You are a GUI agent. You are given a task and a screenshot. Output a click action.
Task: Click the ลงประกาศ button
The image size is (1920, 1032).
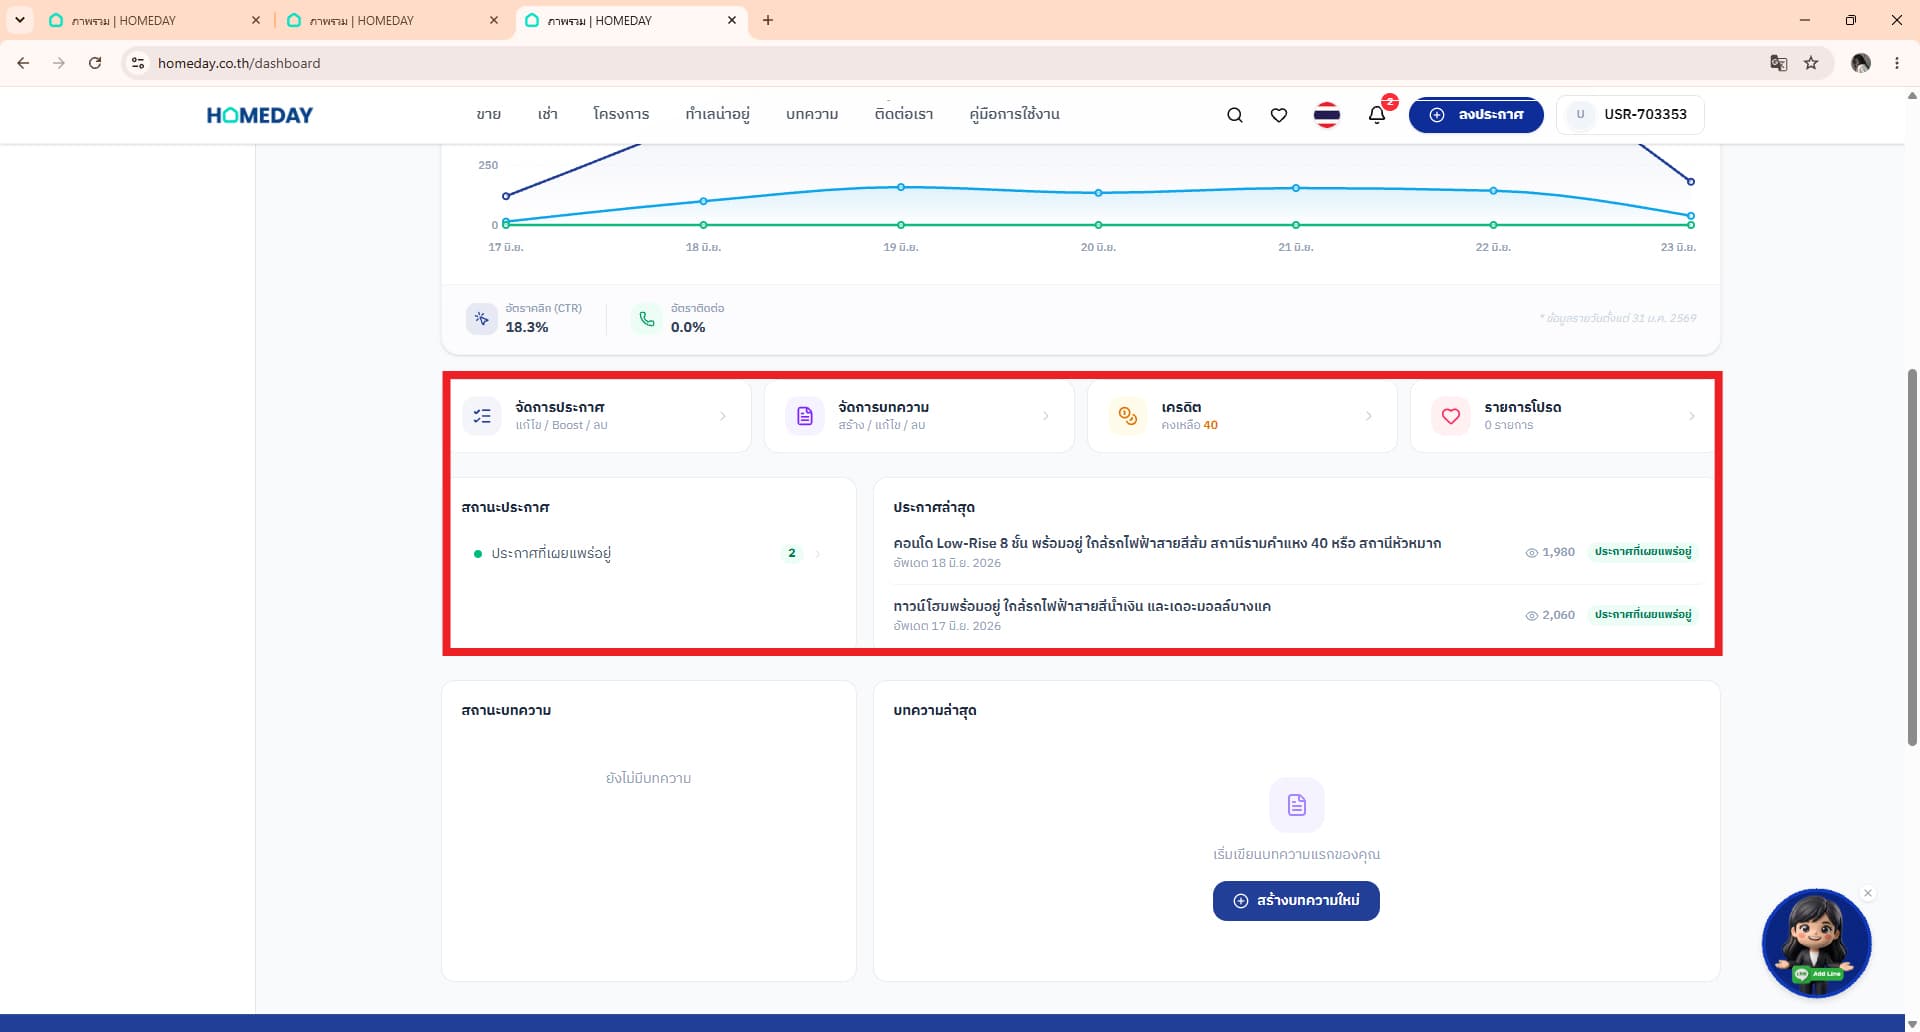pyautogui.click(x=1476, y=115)
